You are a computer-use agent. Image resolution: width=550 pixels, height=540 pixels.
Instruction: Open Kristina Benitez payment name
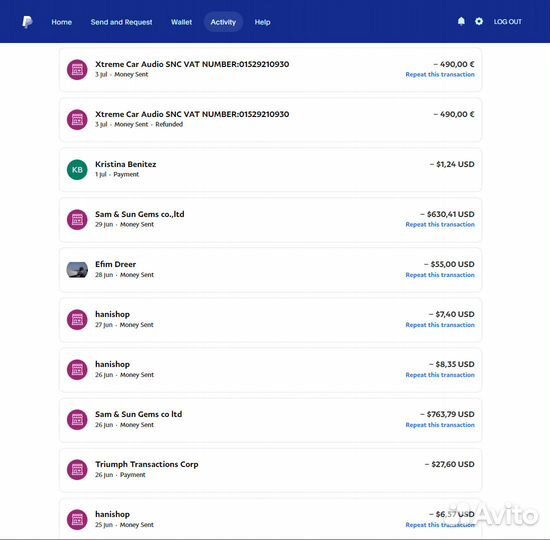126,164
